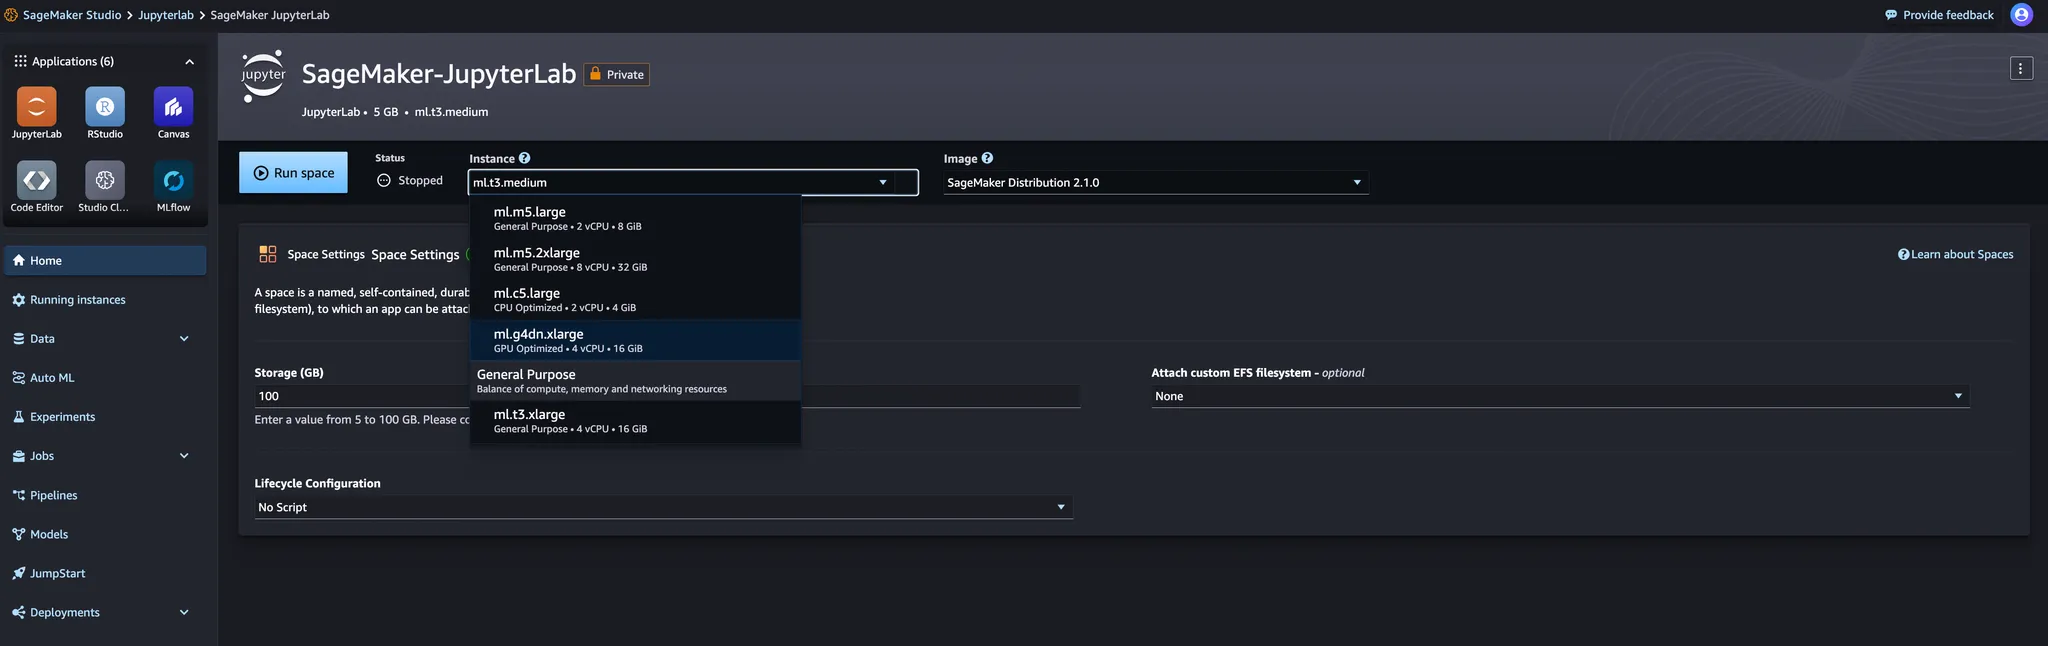Open the Image dropdown SageMaker Distribution 2.1.0

[1155, 182]
